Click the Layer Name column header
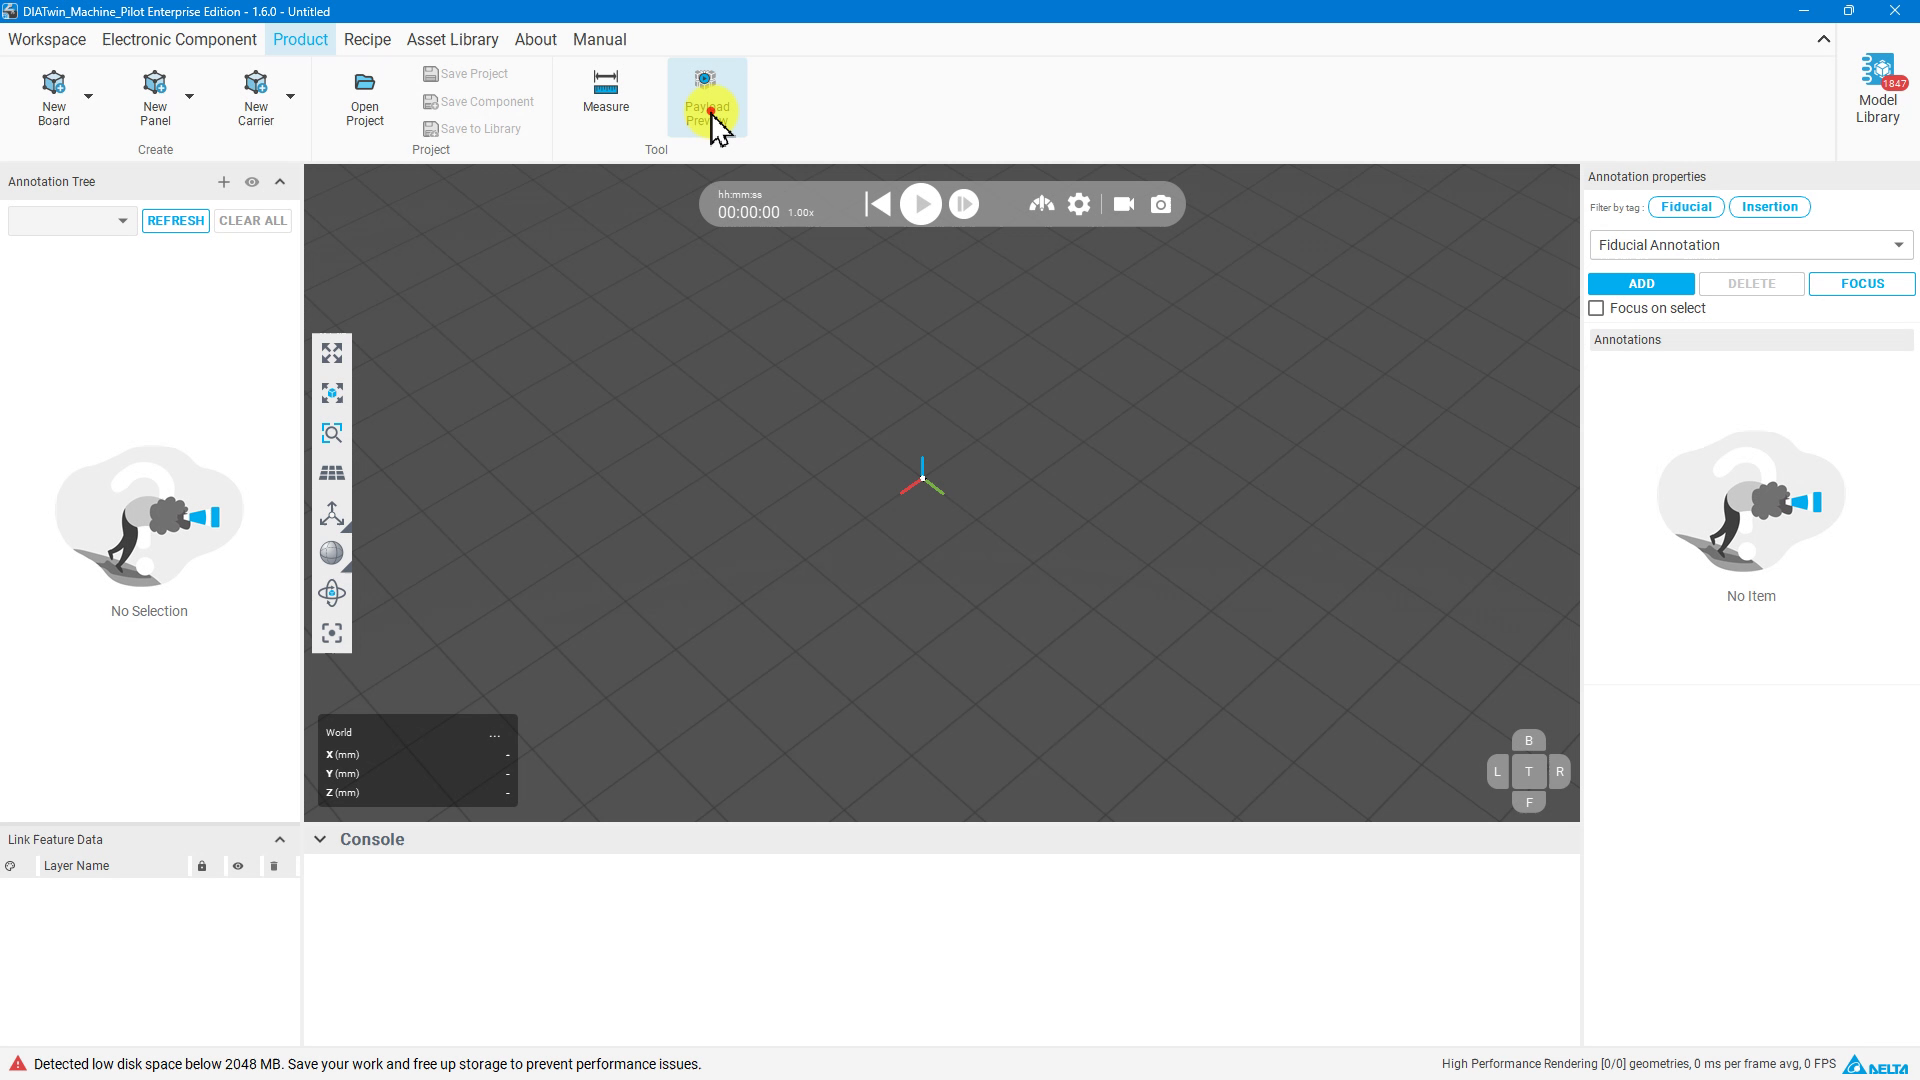 77,866
